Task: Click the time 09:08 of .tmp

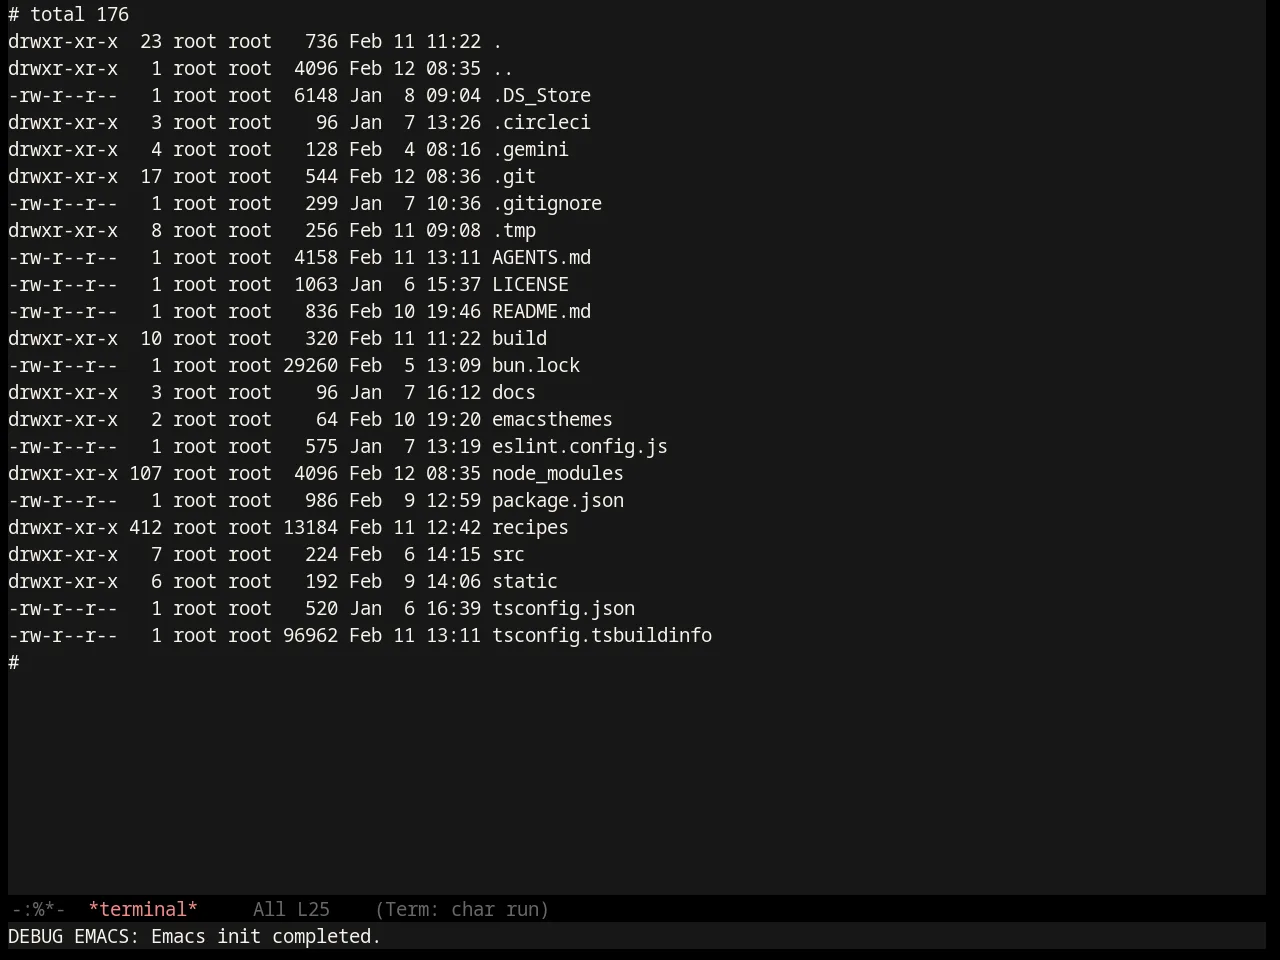Action: click(453, 230)
